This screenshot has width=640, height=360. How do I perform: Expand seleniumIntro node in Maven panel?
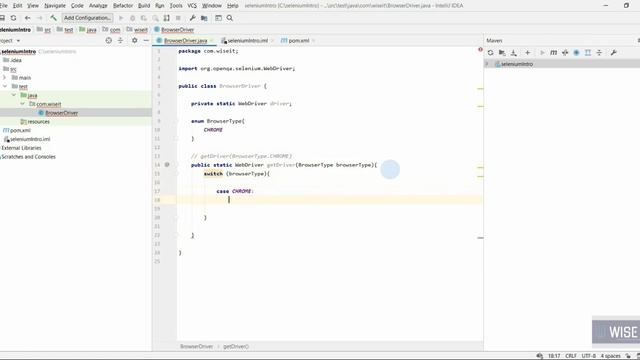click(487, 64)
